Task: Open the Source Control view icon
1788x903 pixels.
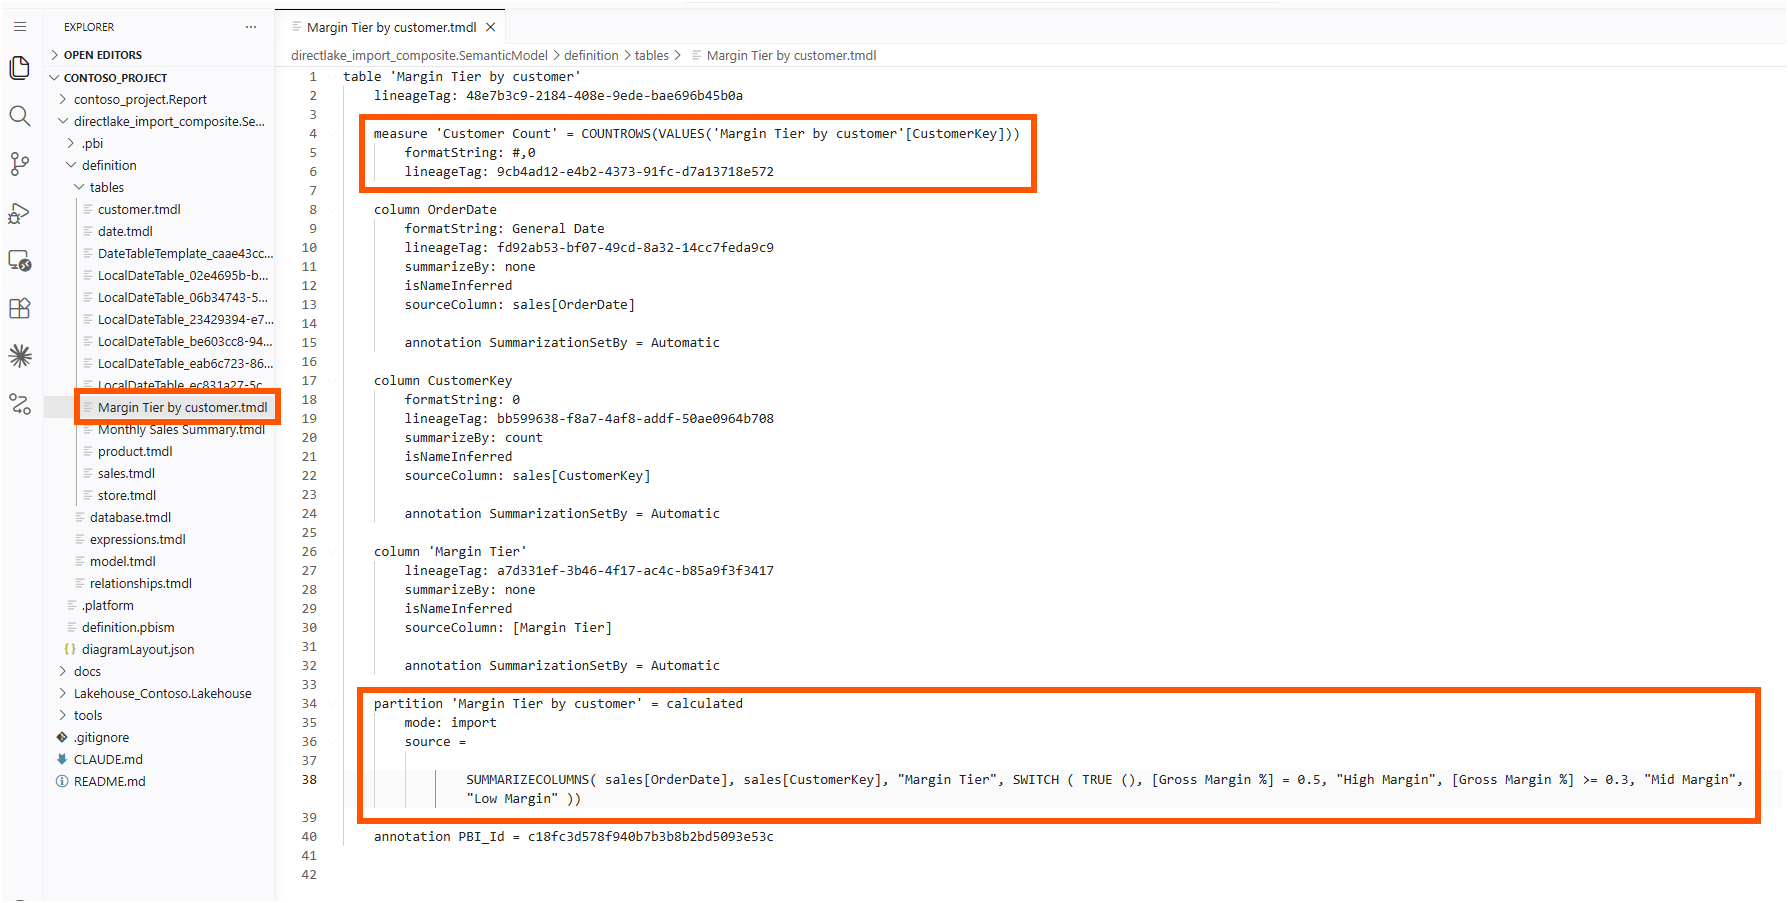Action: point(20,164)
